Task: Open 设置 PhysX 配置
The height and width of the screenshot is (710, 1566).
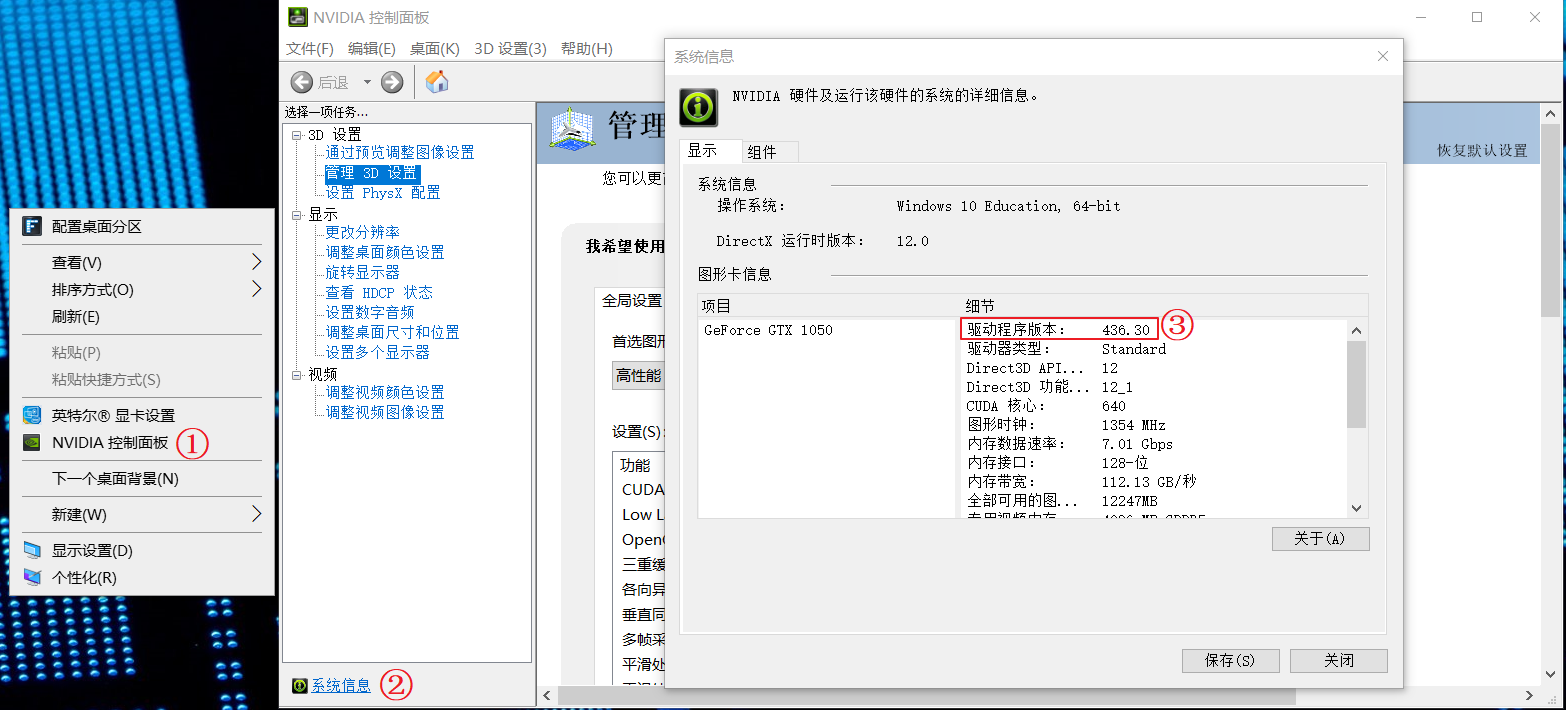Action: [383, 193]
